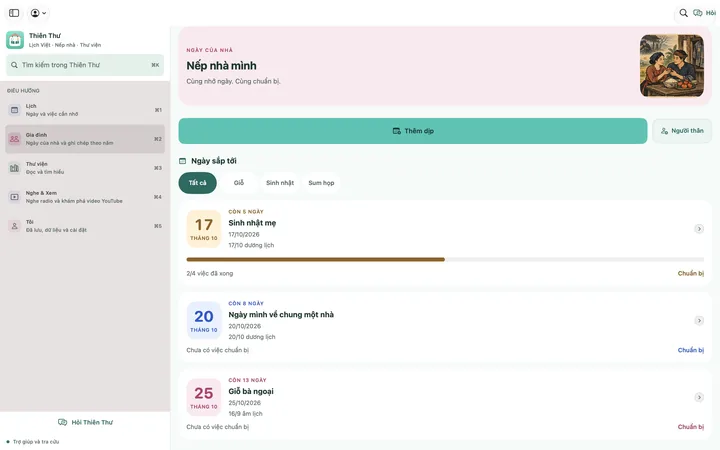Click the chat bubble icon beside Hỏi Thiên Thư
This screenshot has height=450, width=720.
tap(62, 422)
